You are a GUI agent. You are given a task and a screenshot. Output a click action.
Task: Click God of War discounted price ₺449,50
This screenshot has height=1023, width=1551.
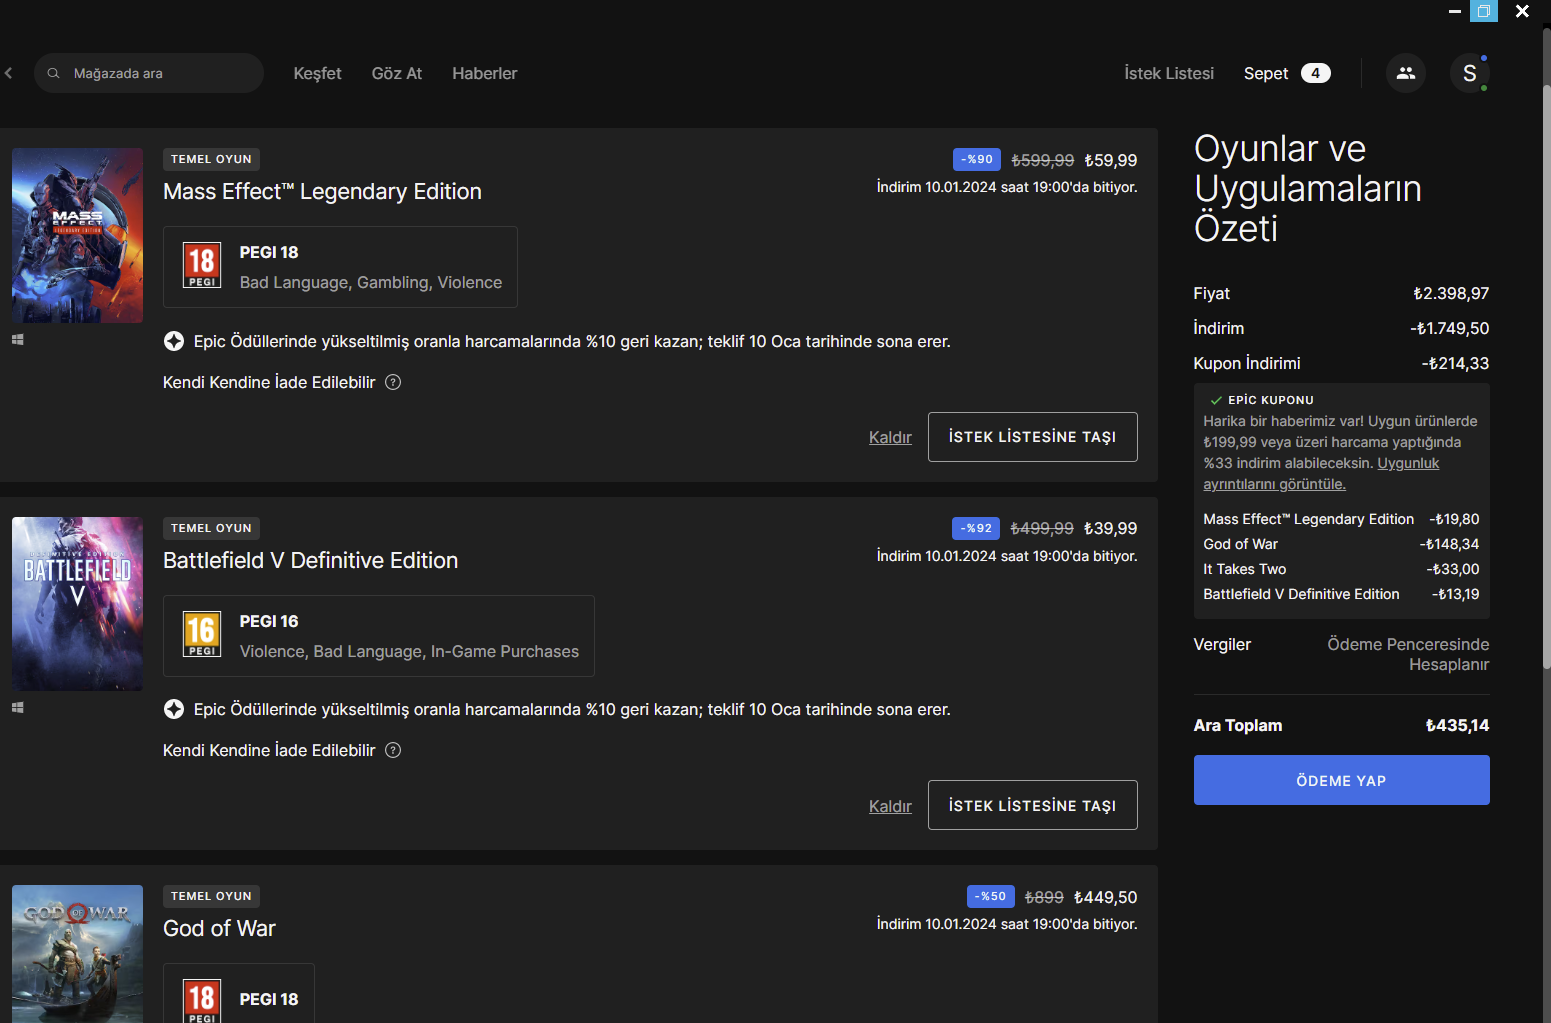(x=1106, y=897)
